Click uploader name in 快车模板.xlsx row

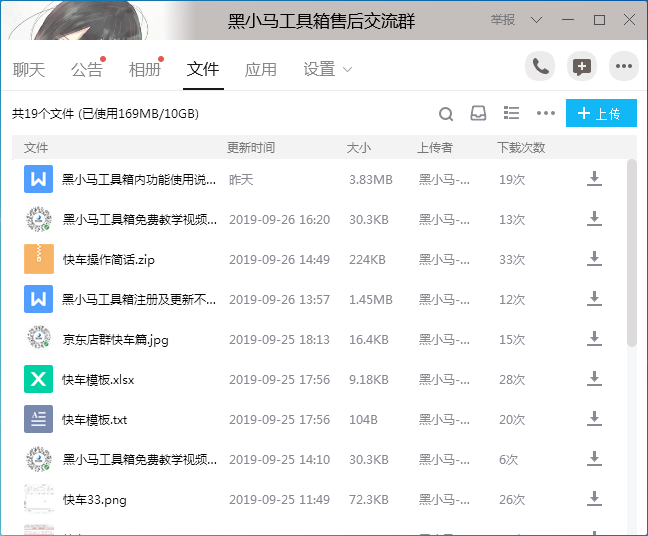444,379
